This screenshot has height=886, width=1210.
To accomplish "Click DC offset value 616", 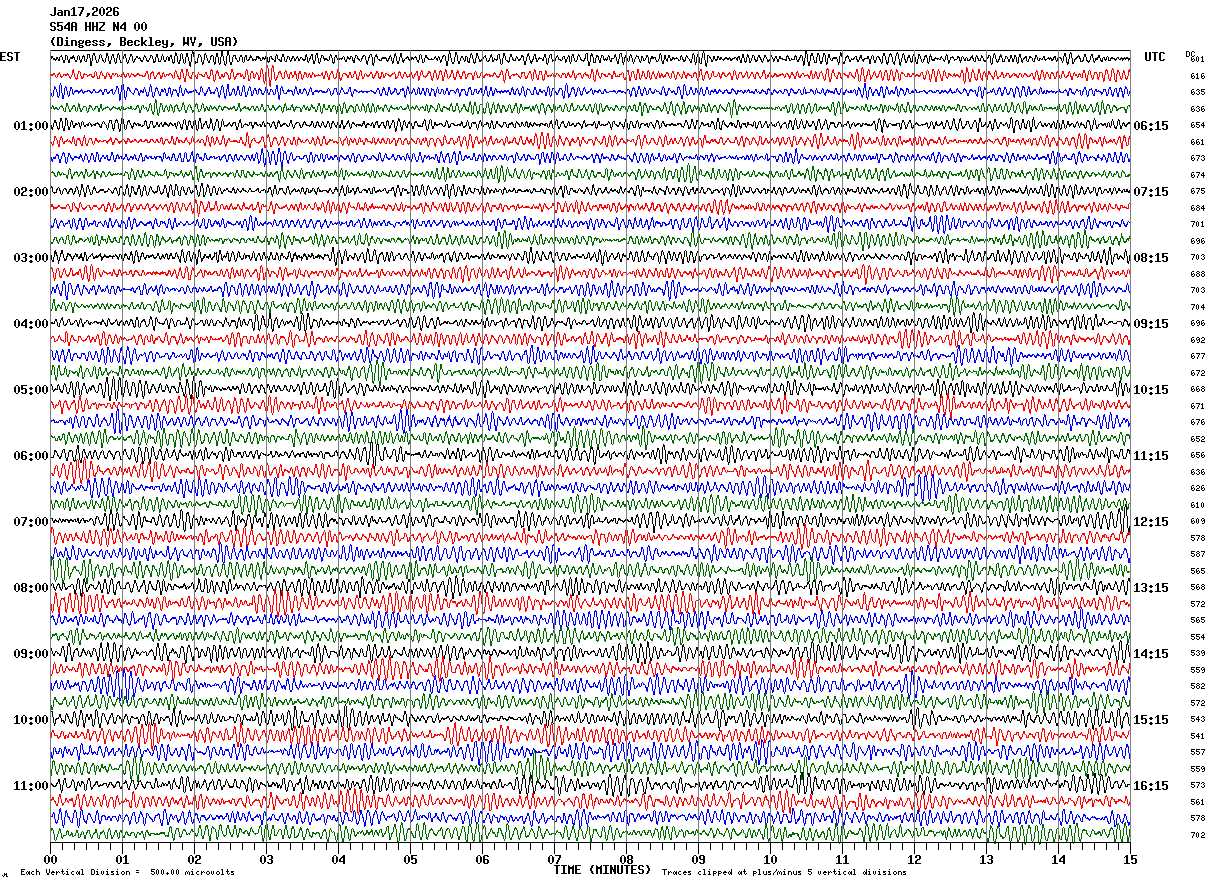I will click(1198, 76).
